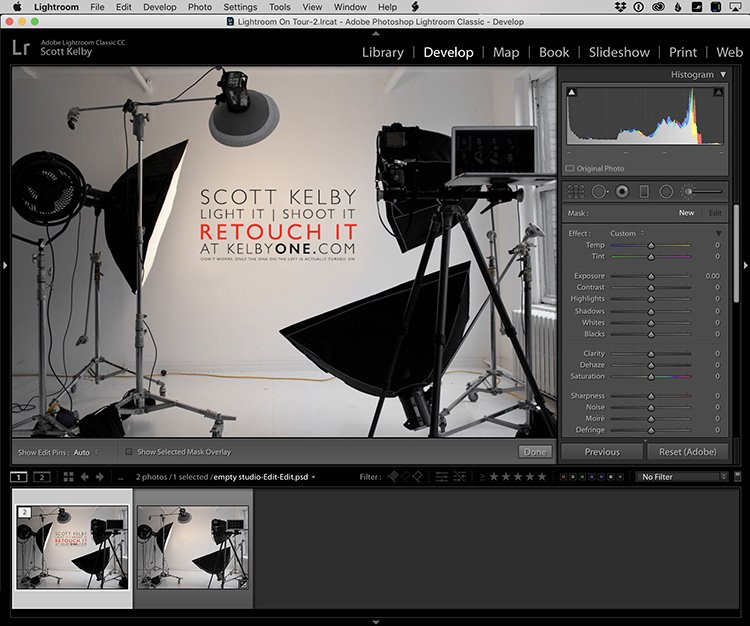Click the Creative Cloud menu bar icon

[x=658, y=7]
